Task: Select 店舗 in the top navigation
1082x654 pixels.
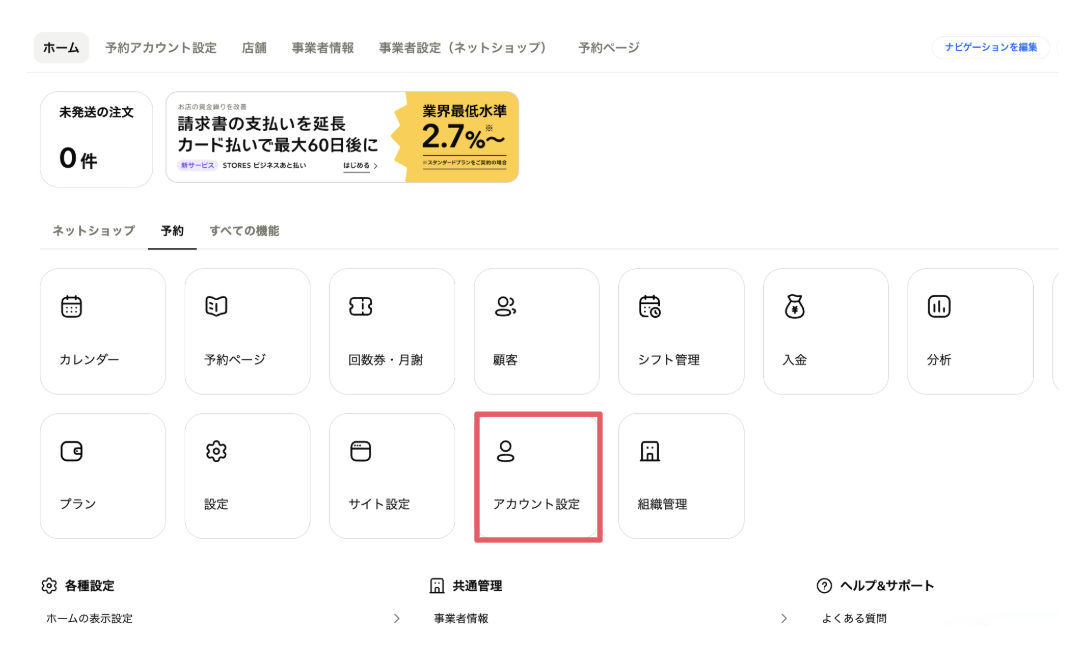Action: [253, 47]
